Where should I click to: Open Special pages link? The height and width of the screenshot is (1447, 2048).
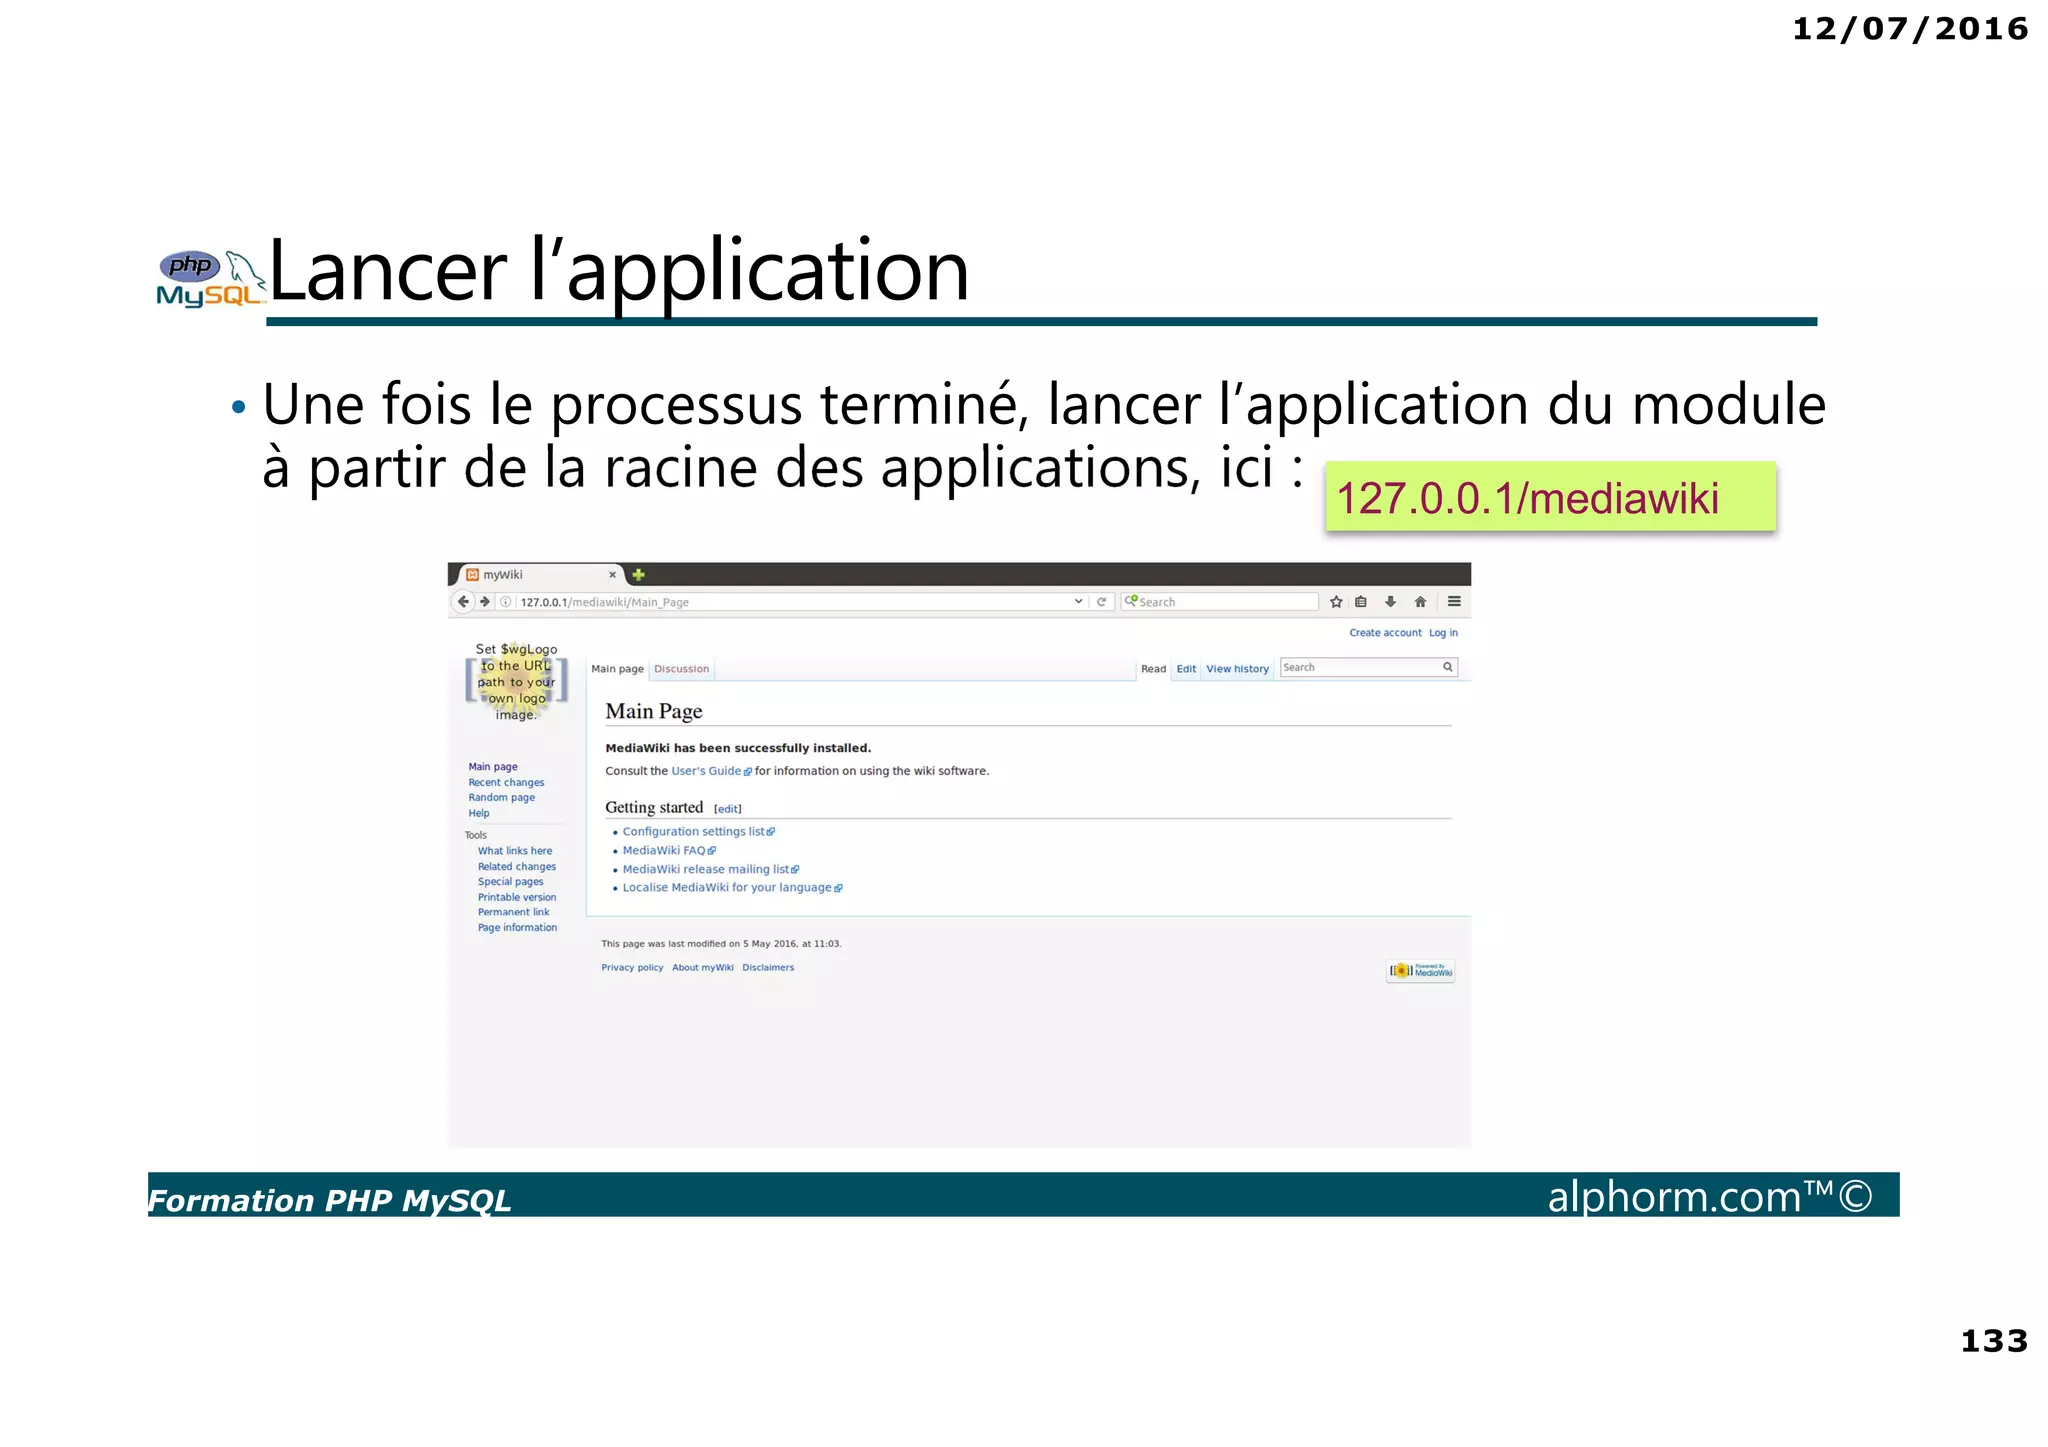[x=511, y=882]
